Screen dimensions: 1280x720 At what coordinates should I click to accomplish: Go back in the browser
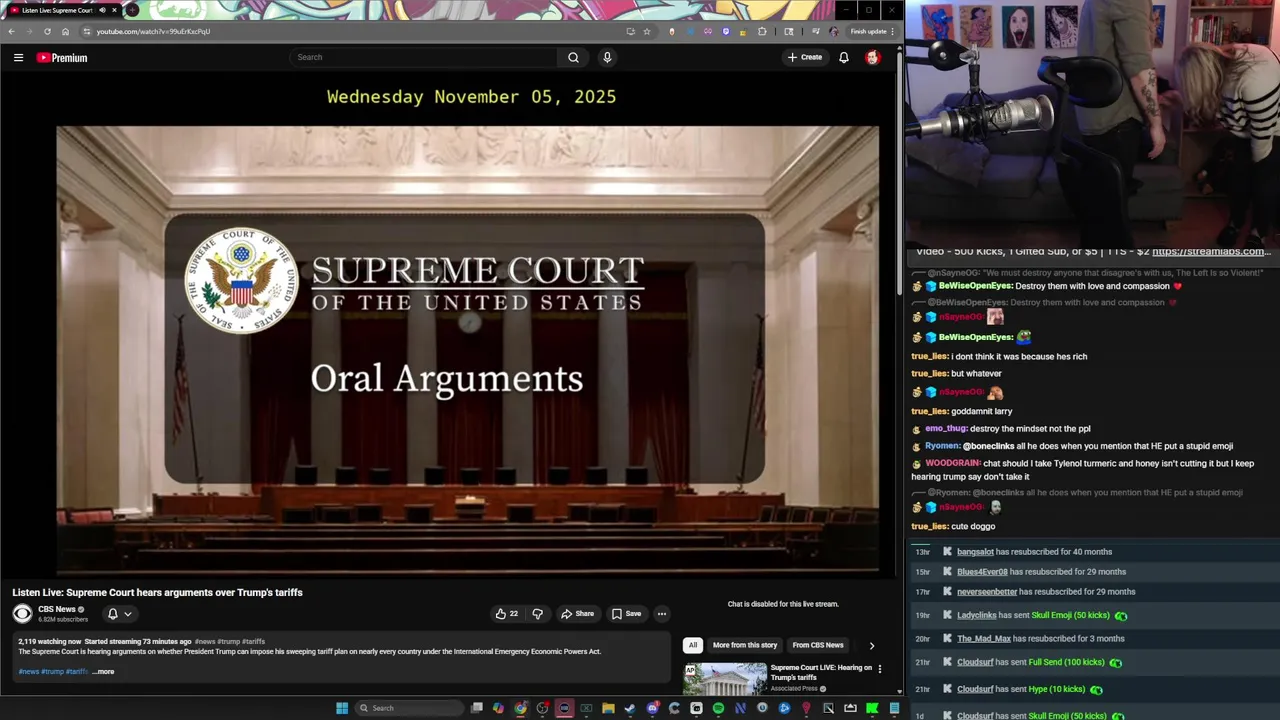(11, 31)
